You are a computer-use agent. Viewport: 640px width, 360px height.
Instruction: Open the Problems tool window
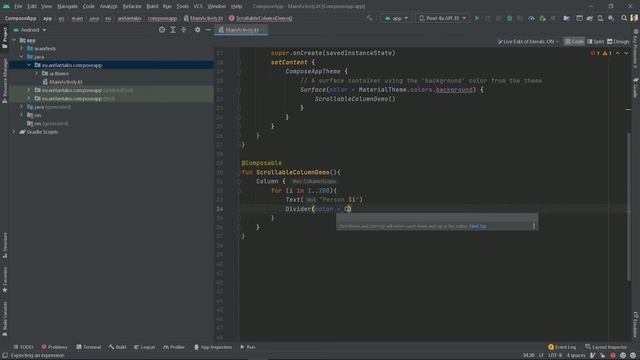pyautogui.click(x=54, y=347)
